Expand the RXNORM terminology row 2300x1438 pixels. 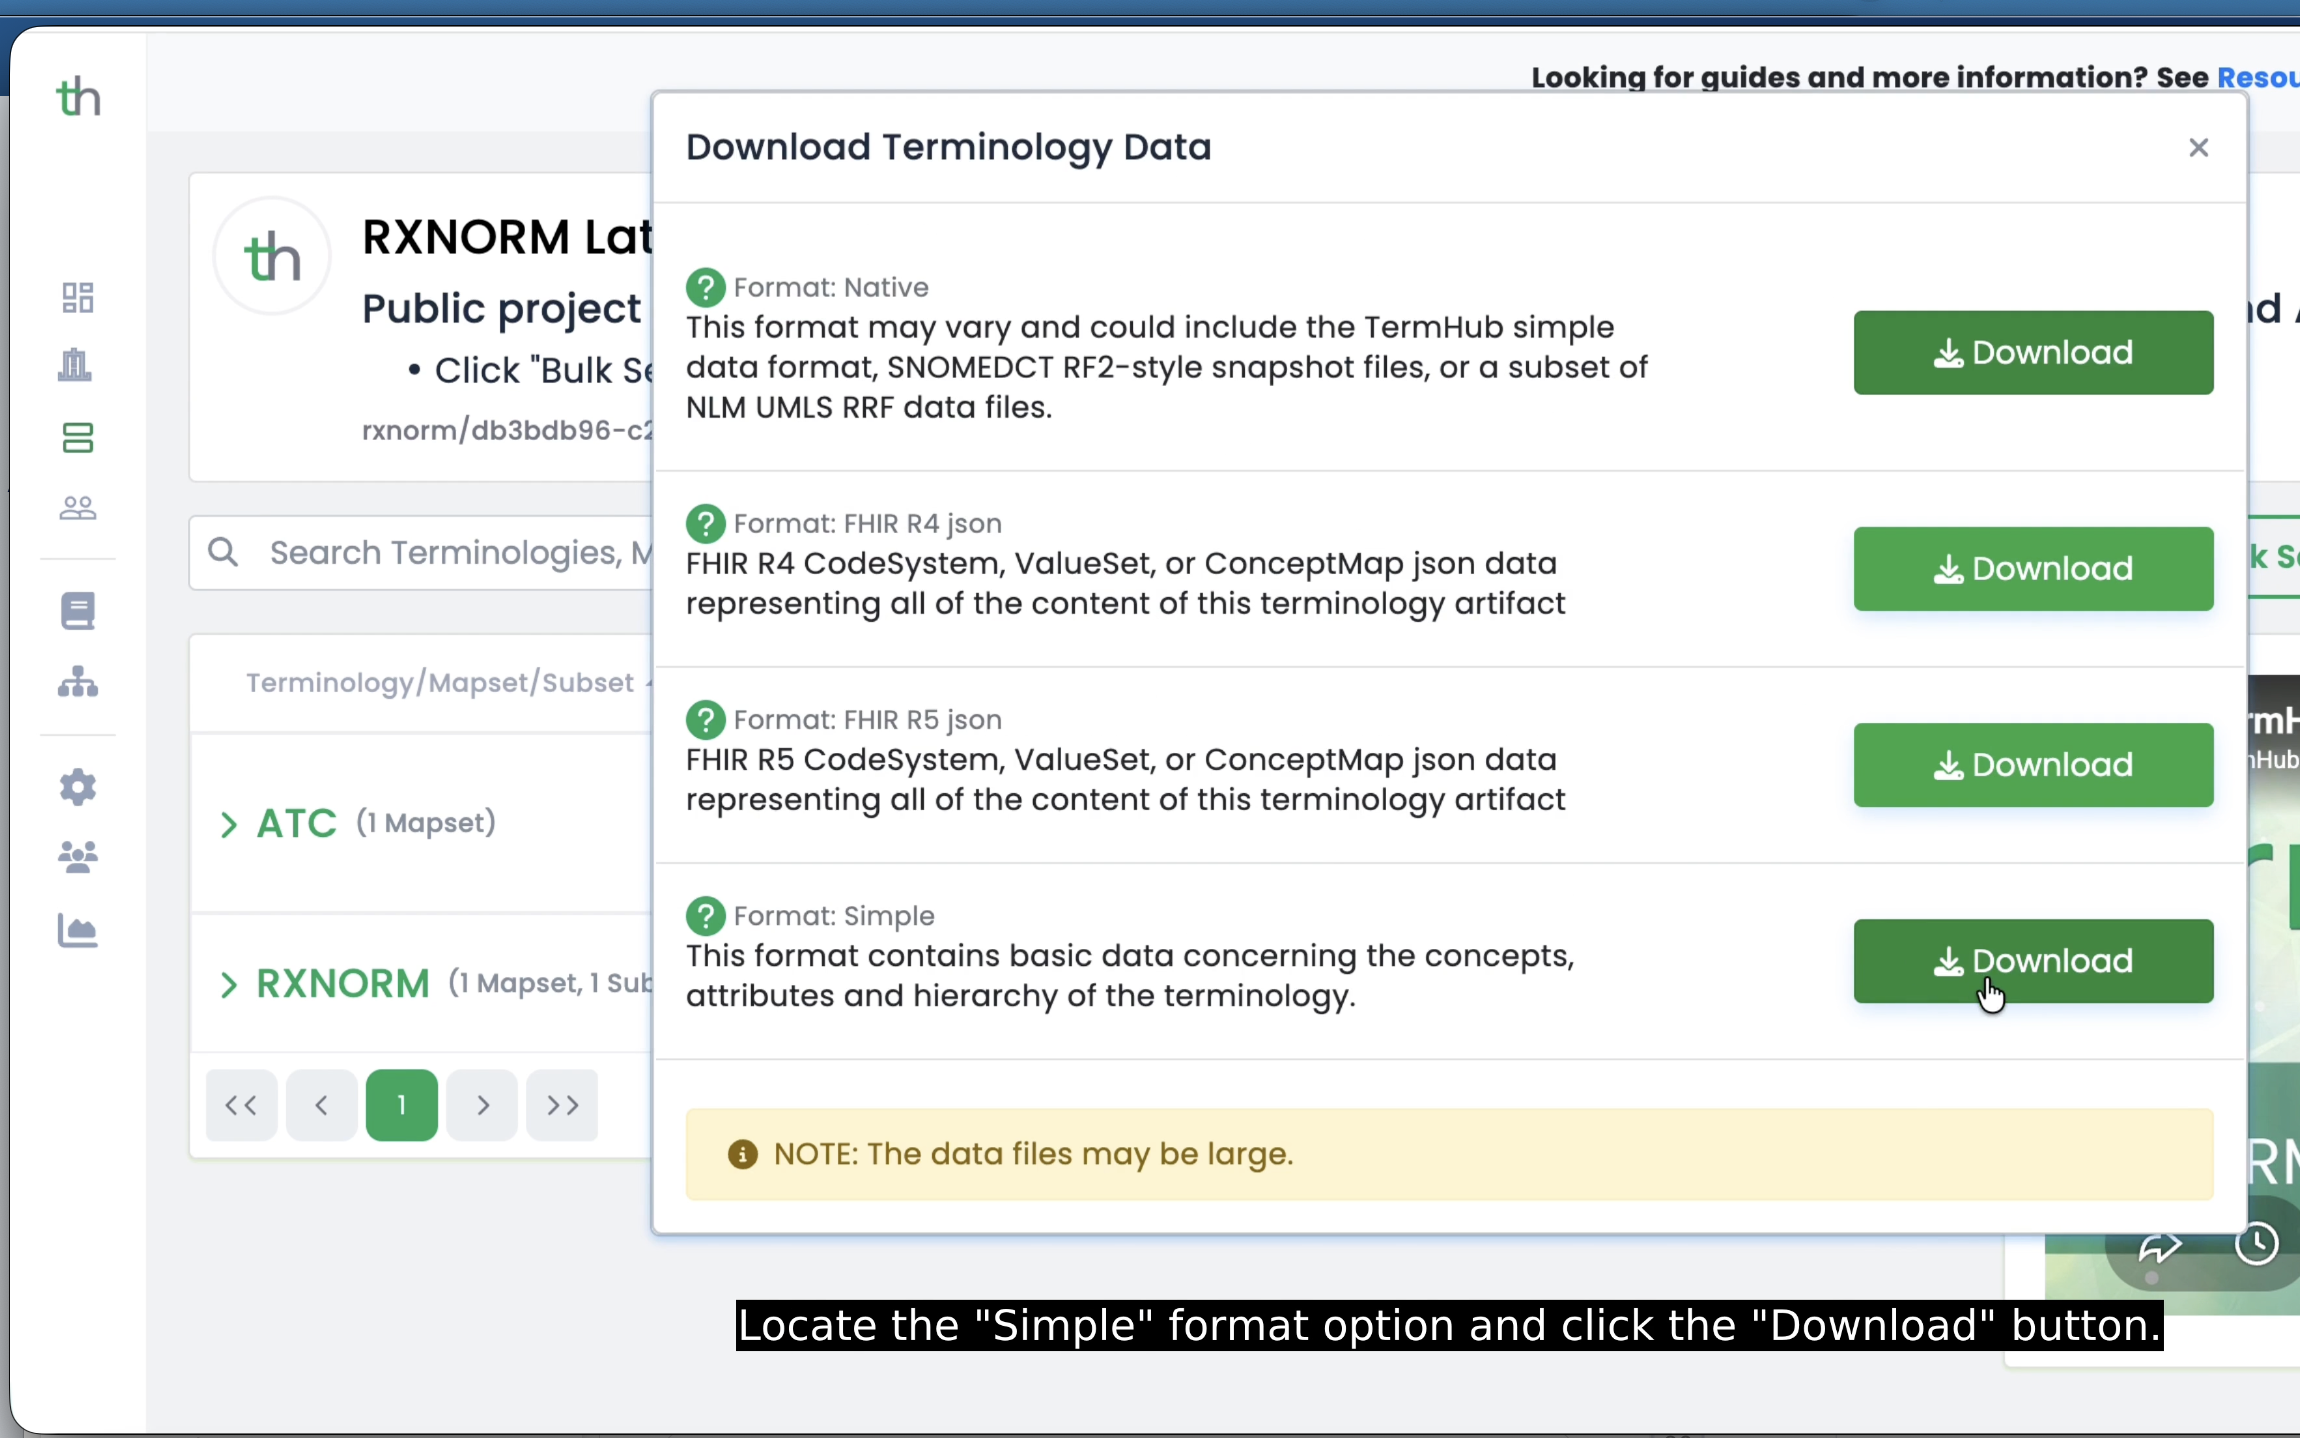click(229, 985)
